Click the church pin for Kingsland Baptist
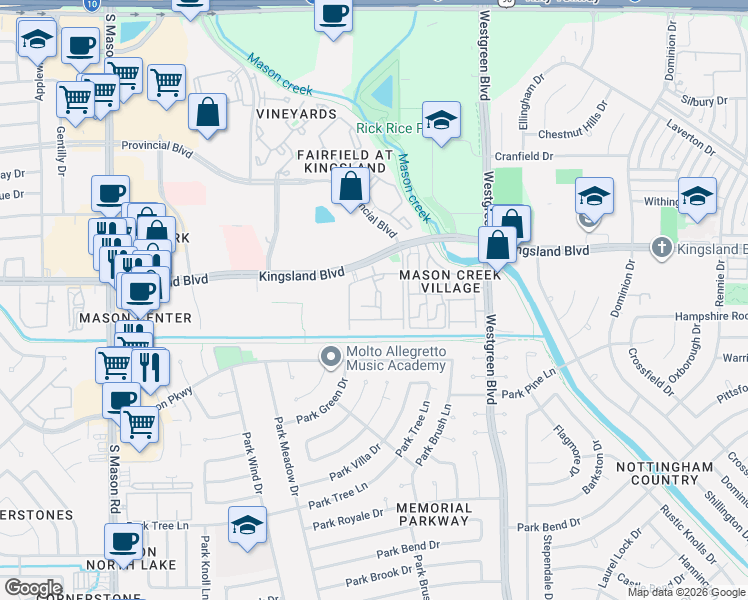Screen dimensions: 748x600 tap(662, 248)
